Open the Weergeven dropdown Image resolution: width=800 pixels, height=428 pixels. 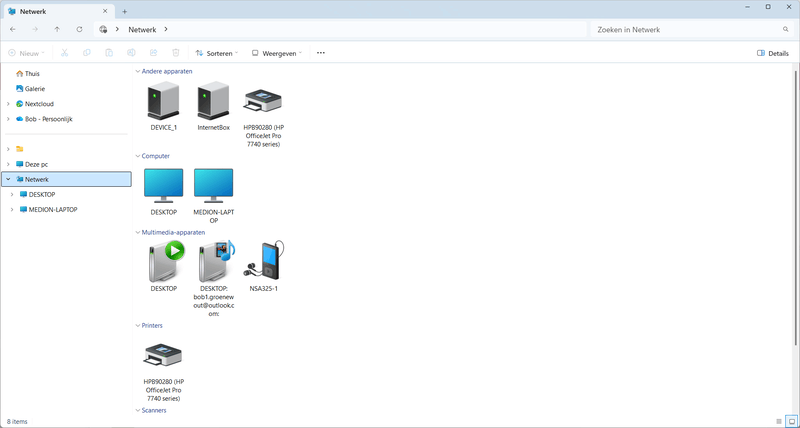click(x=277, y=53)
